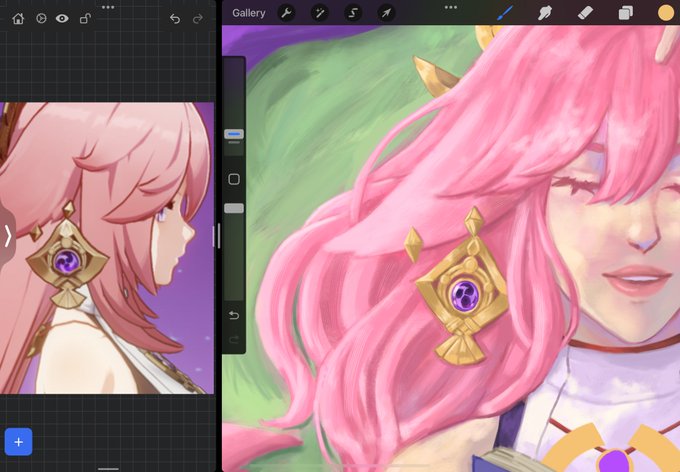Adjust the brush size slider handle

pos(234,134)
